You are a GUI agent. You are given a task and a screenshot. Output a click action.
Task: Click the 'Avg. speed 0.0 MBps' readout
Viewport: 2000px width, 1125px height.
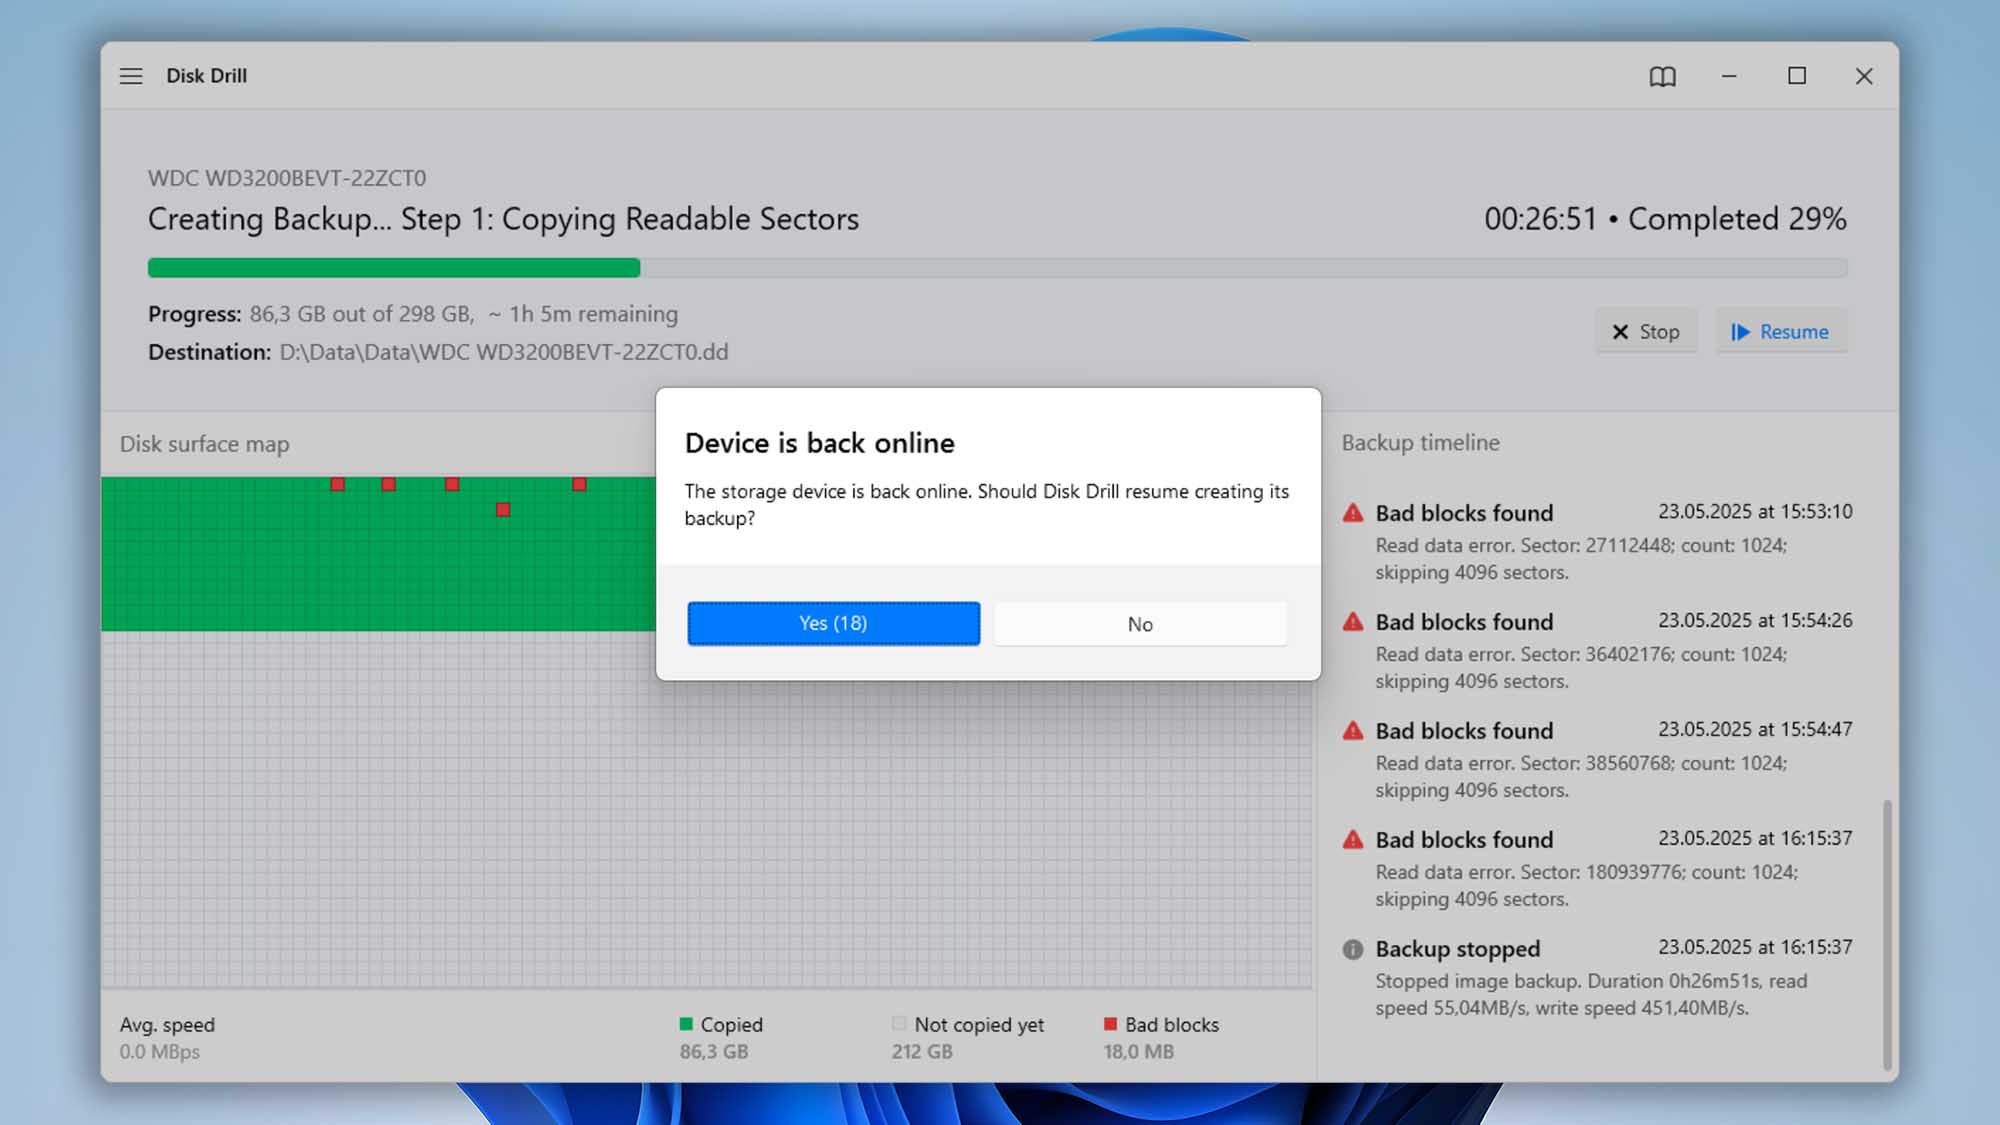167,1038
